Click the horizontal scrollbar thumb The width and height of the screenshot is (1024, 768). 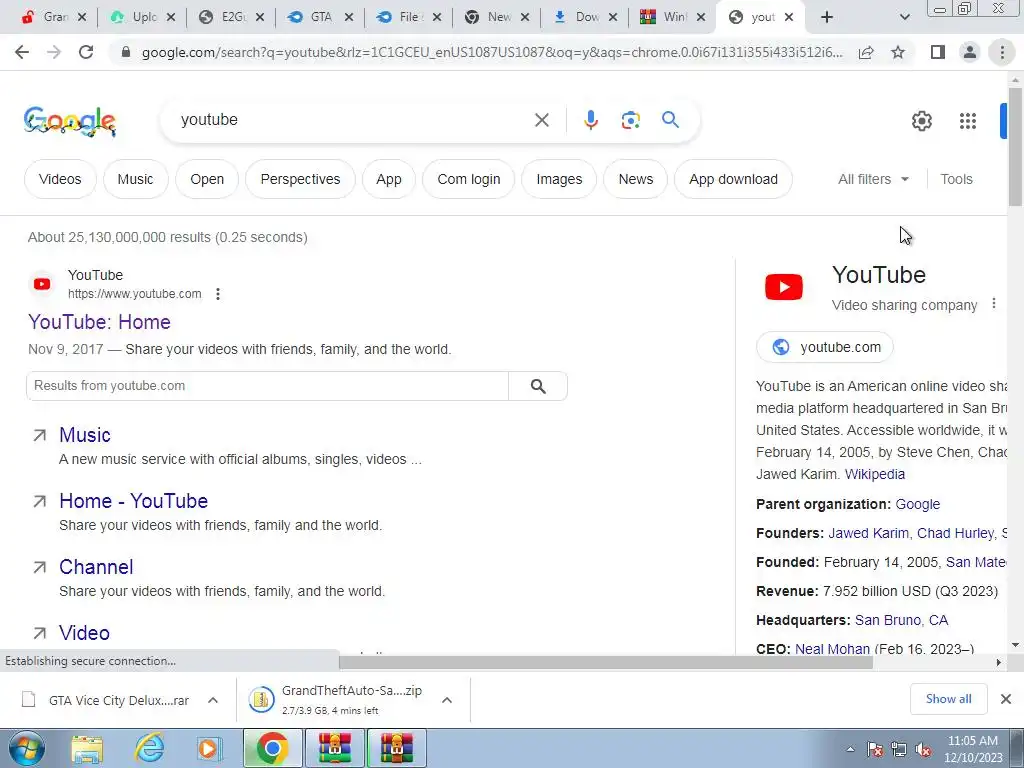coord(605,662)
